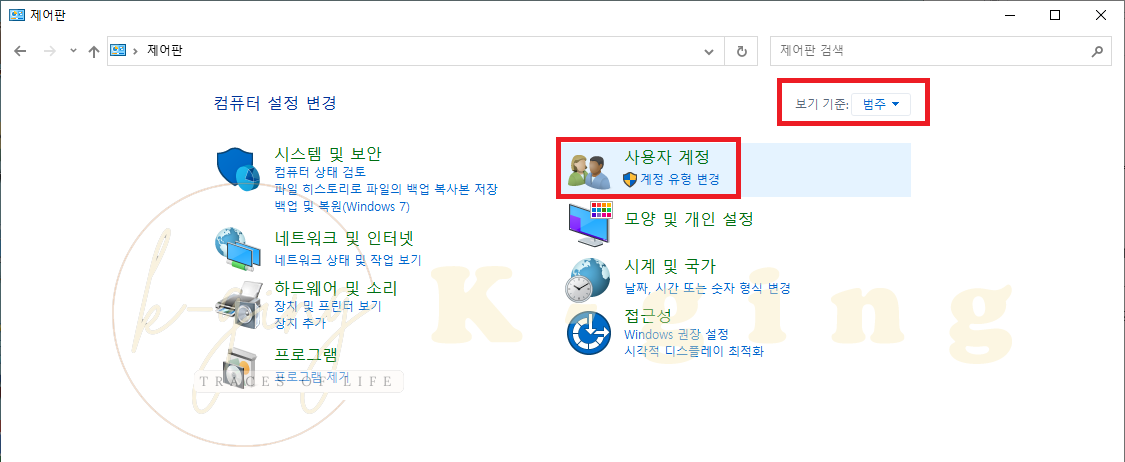The image size is (1125, 462).
Task: Open the Clock and Region globe clock icon
Action: pyautogui.click(x=588, y=280)
